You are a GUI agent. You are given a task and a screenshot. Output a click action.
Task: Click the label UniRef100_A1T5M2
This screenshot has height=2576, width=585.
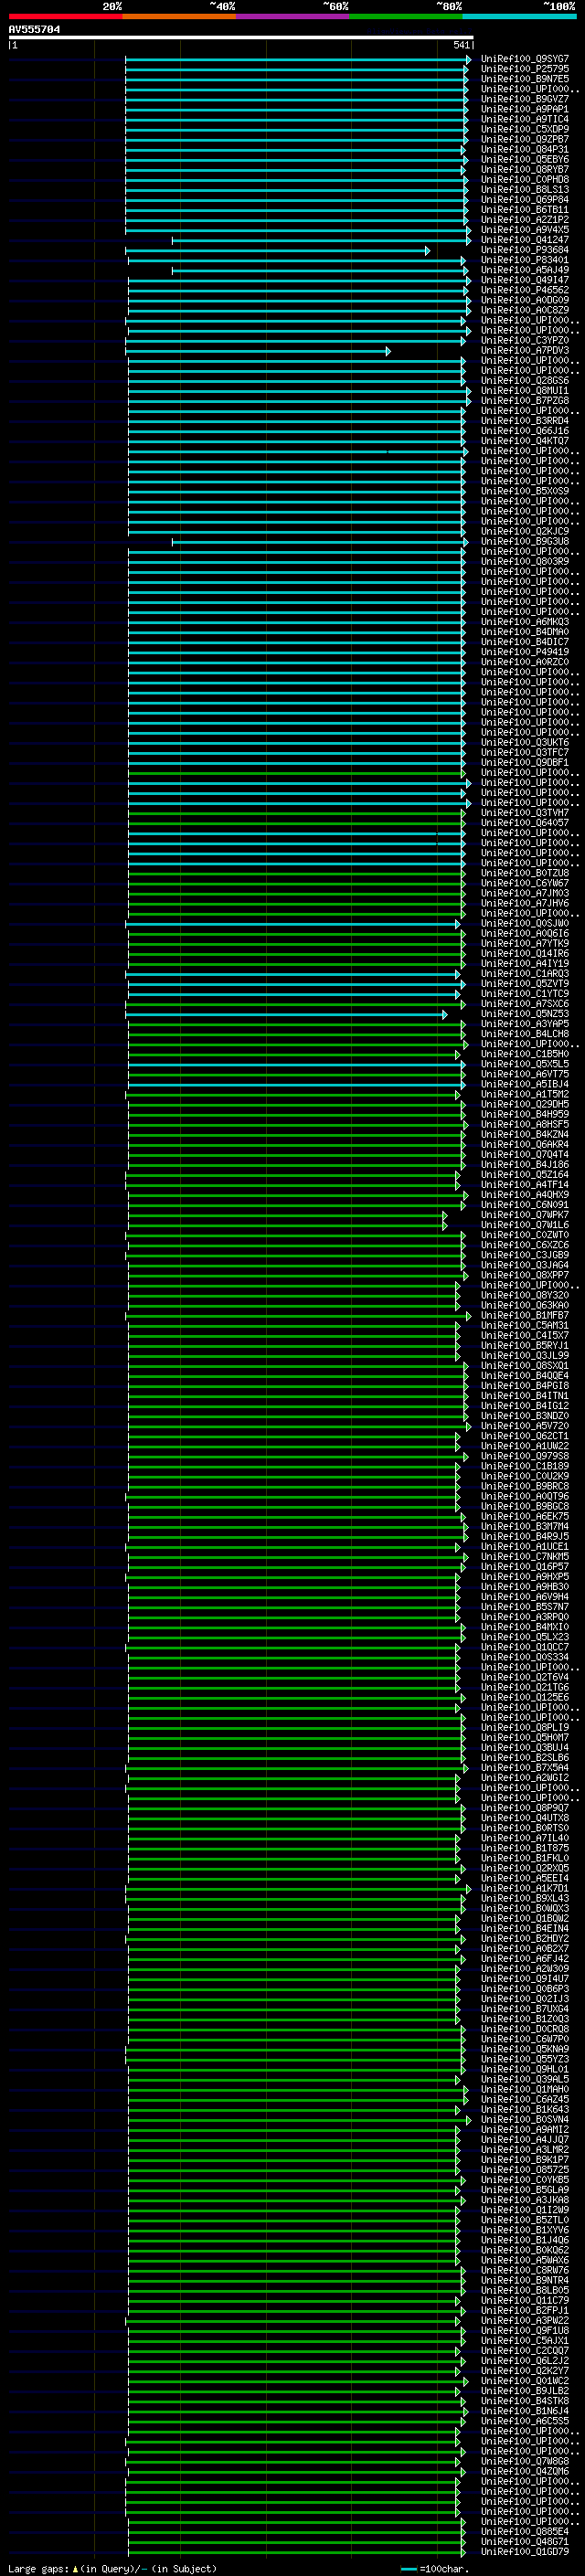[x=525, y=1095]
